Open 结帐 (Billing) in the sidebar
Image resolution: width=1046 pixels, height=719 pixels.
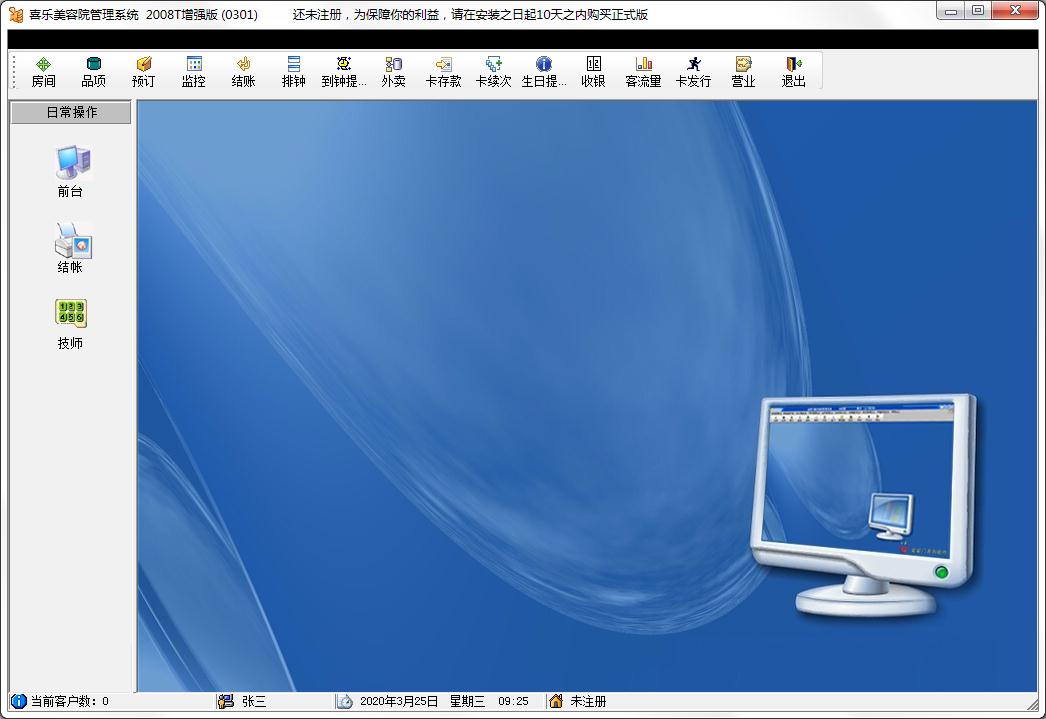[x=71, y=247]
